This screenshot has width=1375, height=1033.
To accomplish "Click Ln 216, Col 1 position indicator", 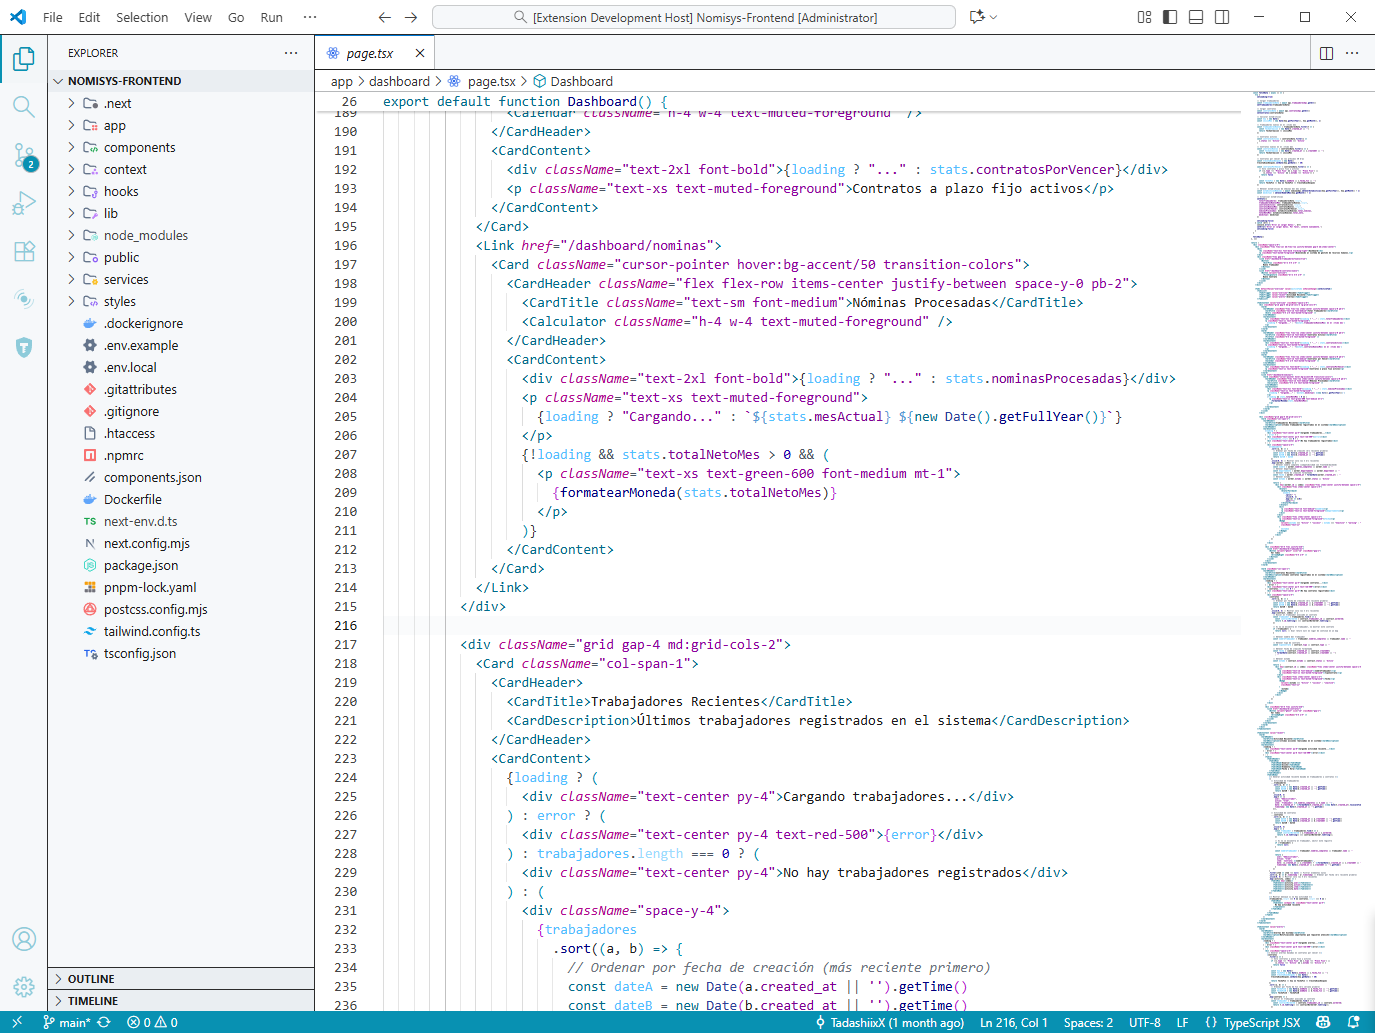I will tap(1013, 1022).
